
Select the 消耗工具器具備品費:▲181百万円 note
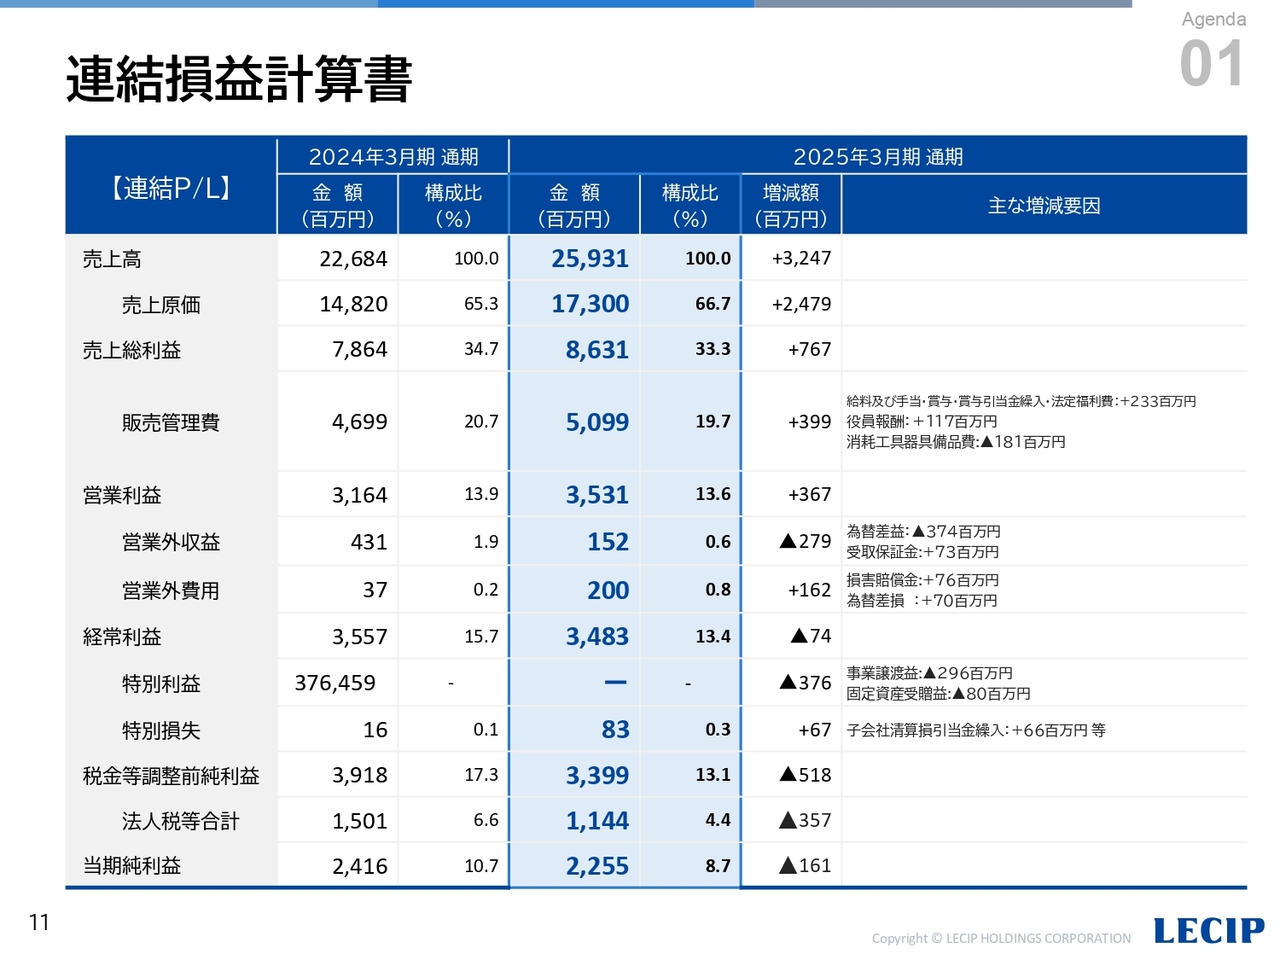tap(956, 442)
